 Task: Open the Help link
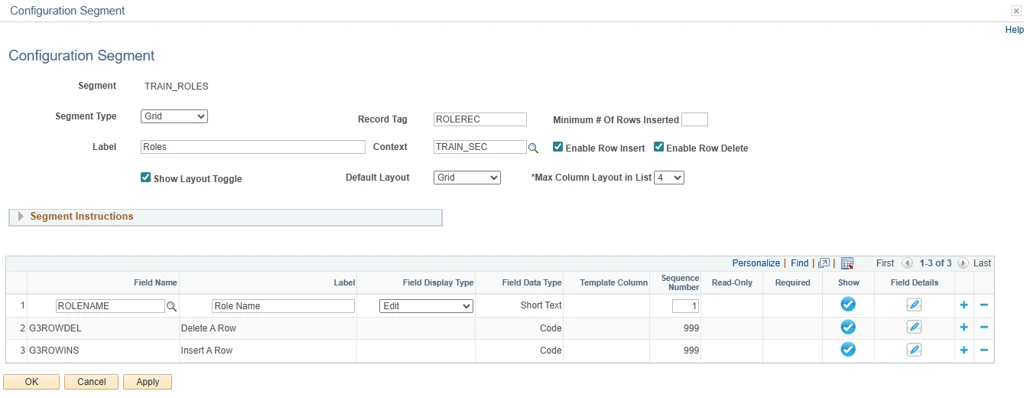coord(1014,30)
